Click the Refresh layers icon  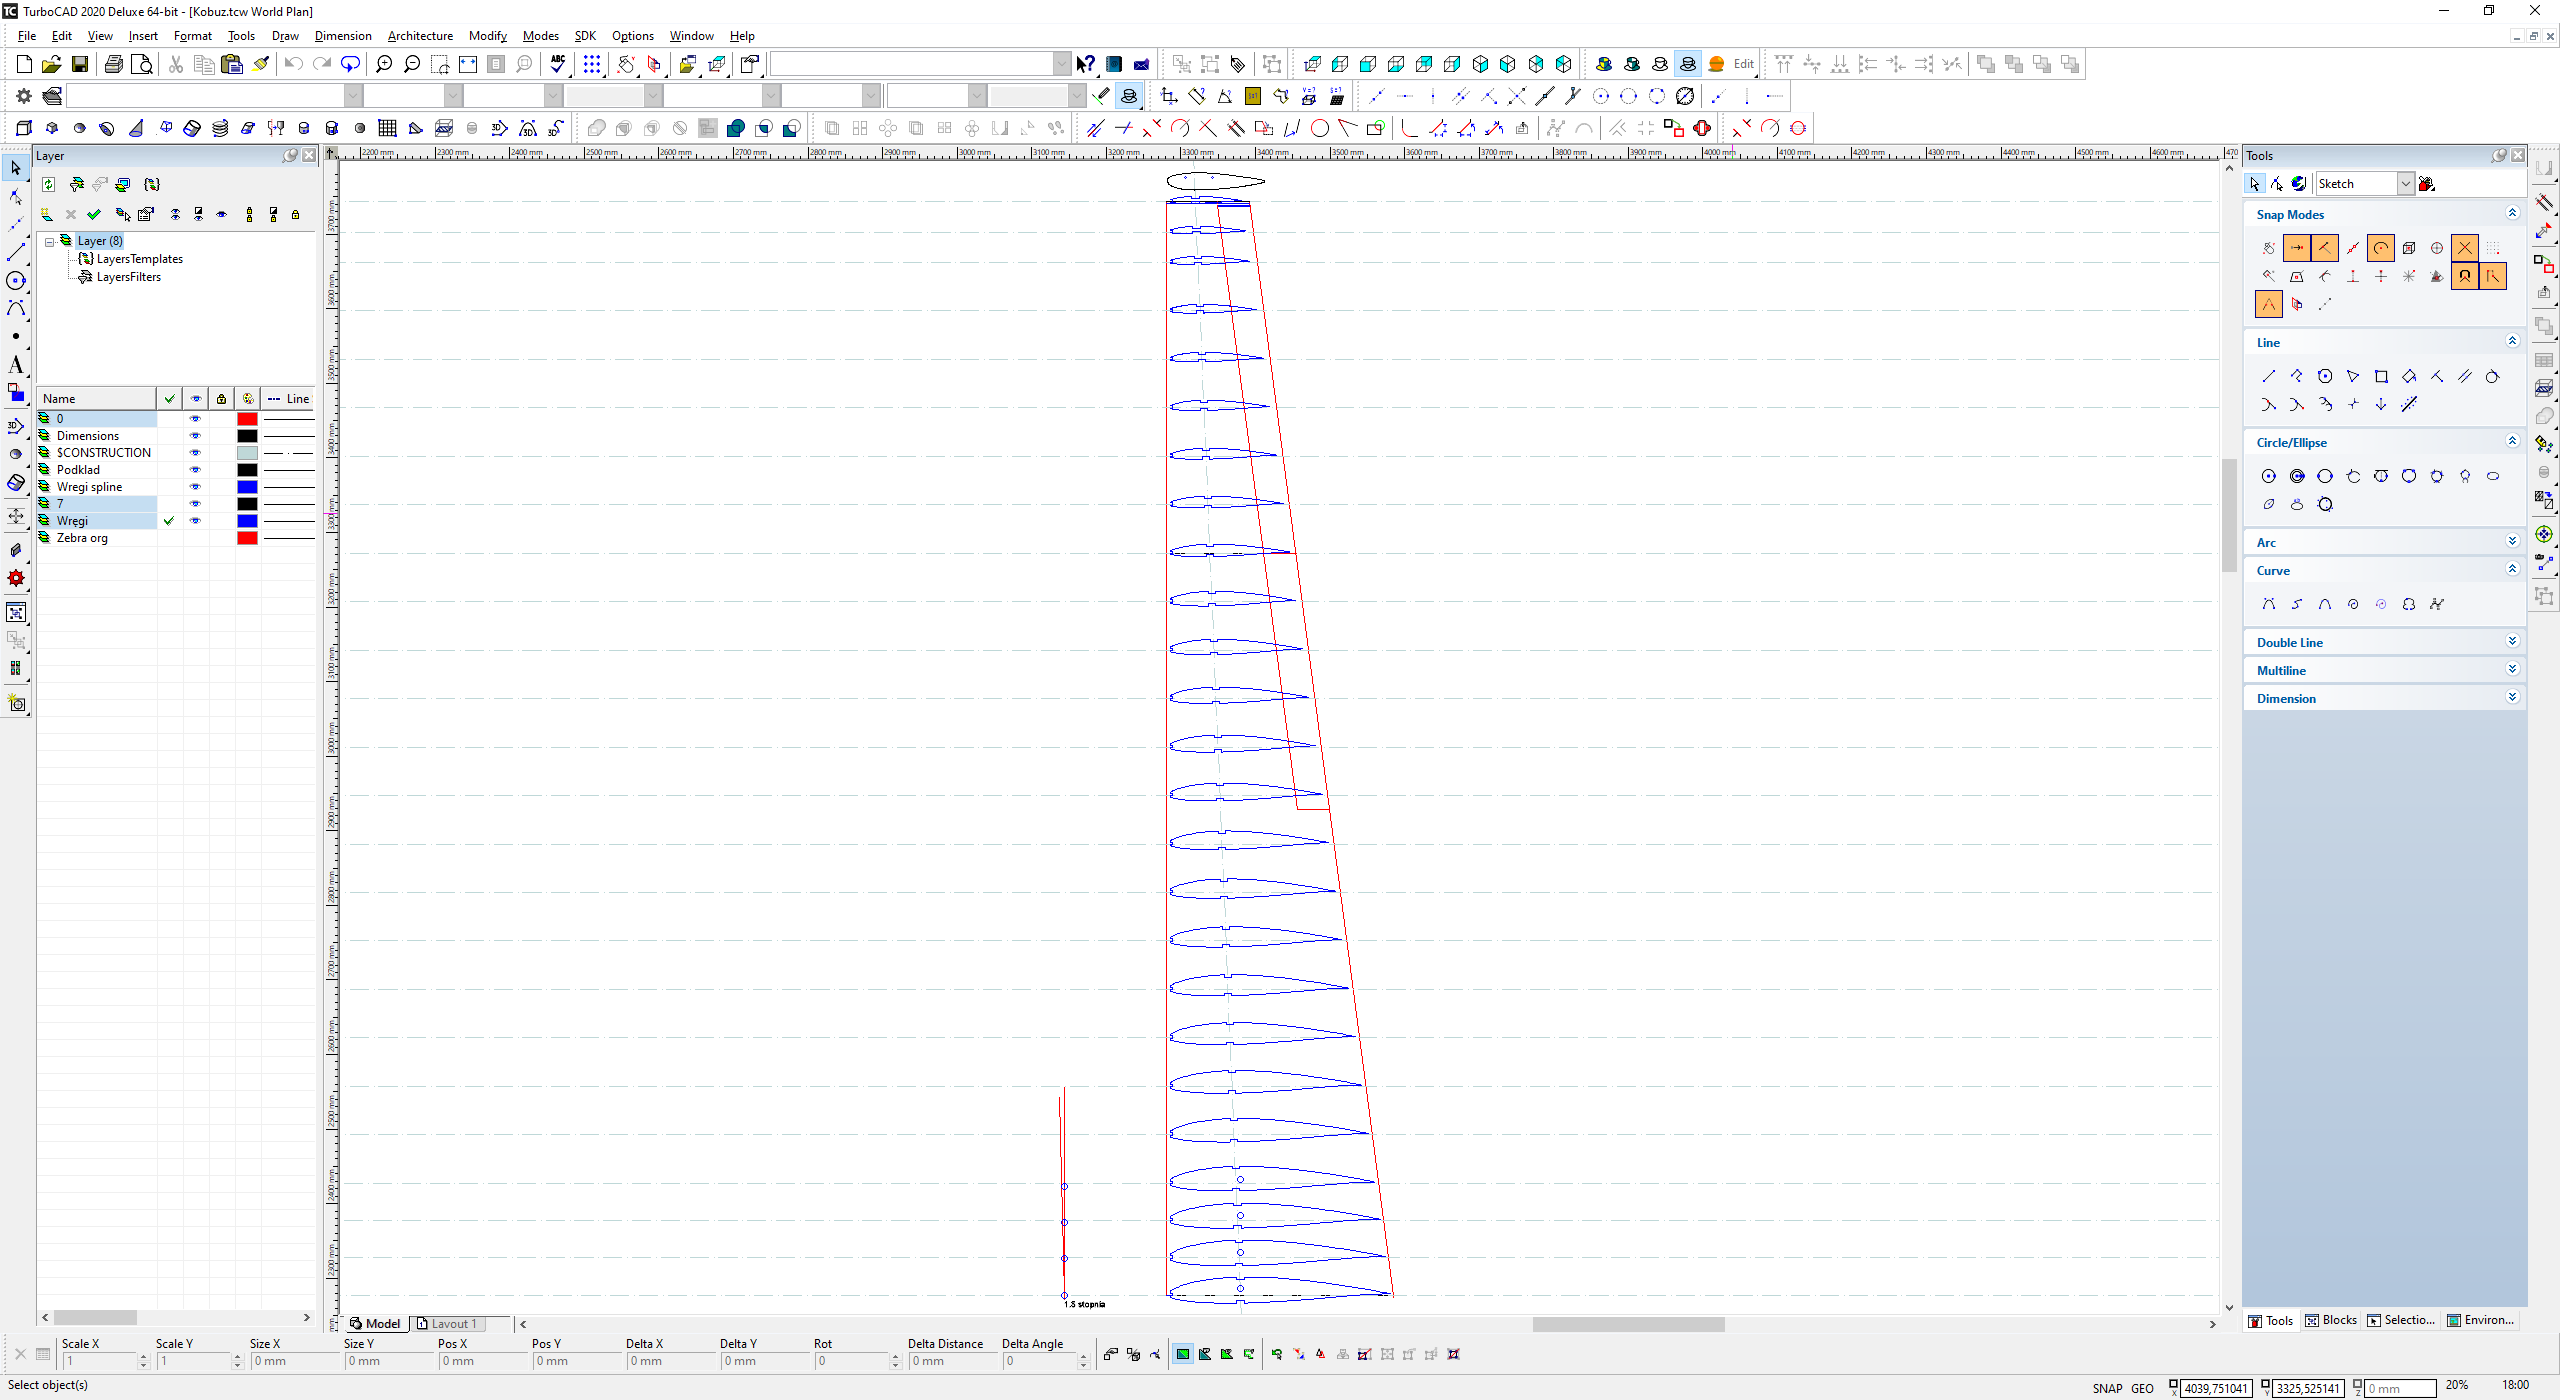tap(48, 184)
